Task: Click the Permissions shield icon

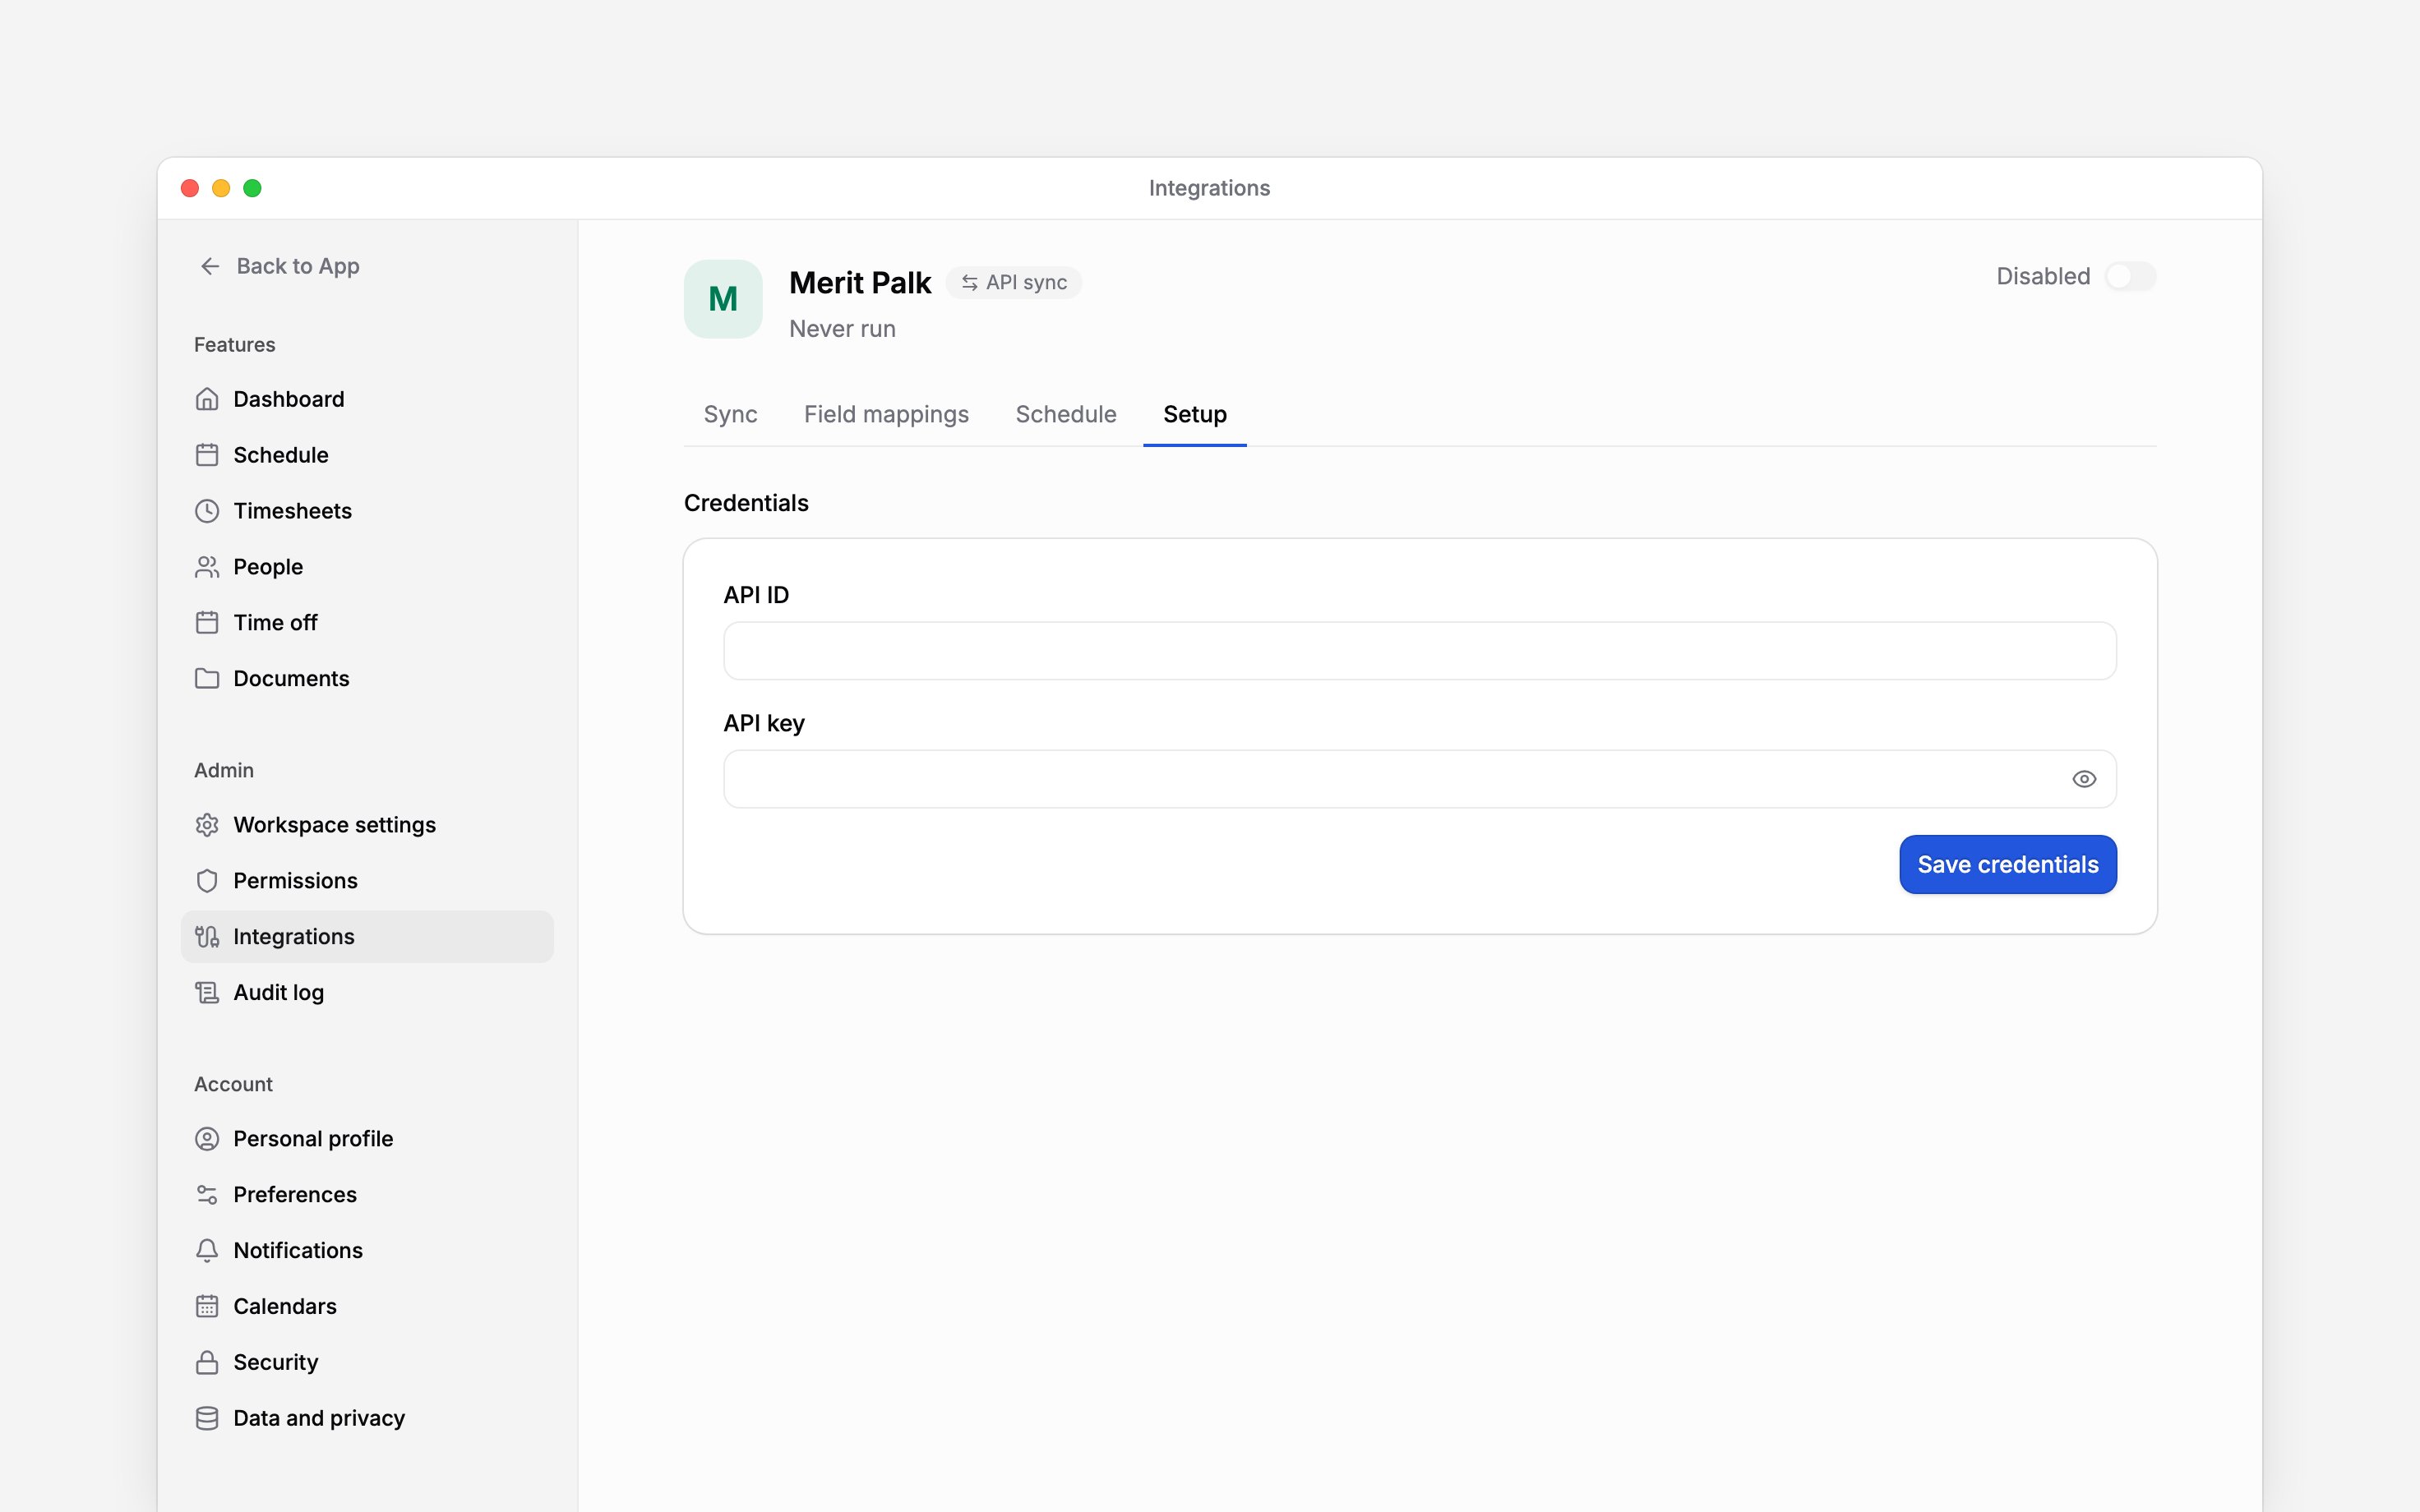Action: click(207, 881)
